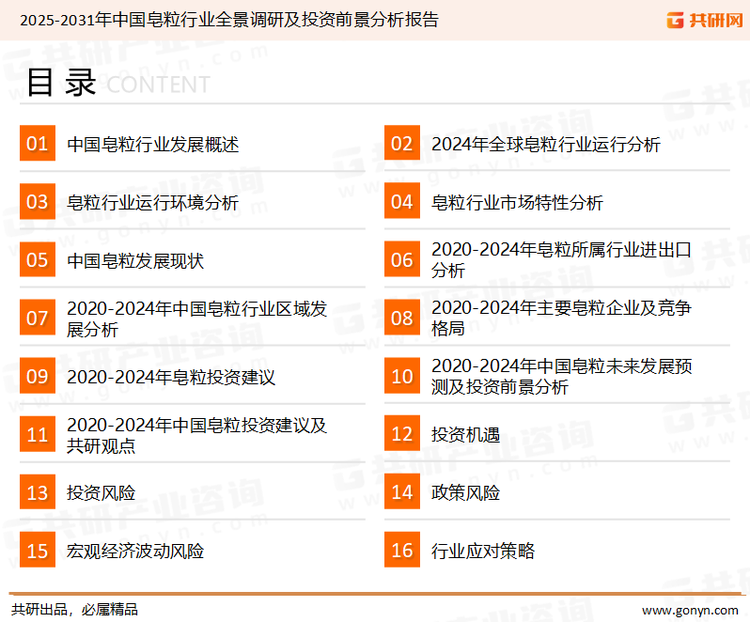The height and width of the screenshot is (622, 750).
Task: Open chapter 中国皂粒投资建议及共研观点
Action: pos(197,435)
